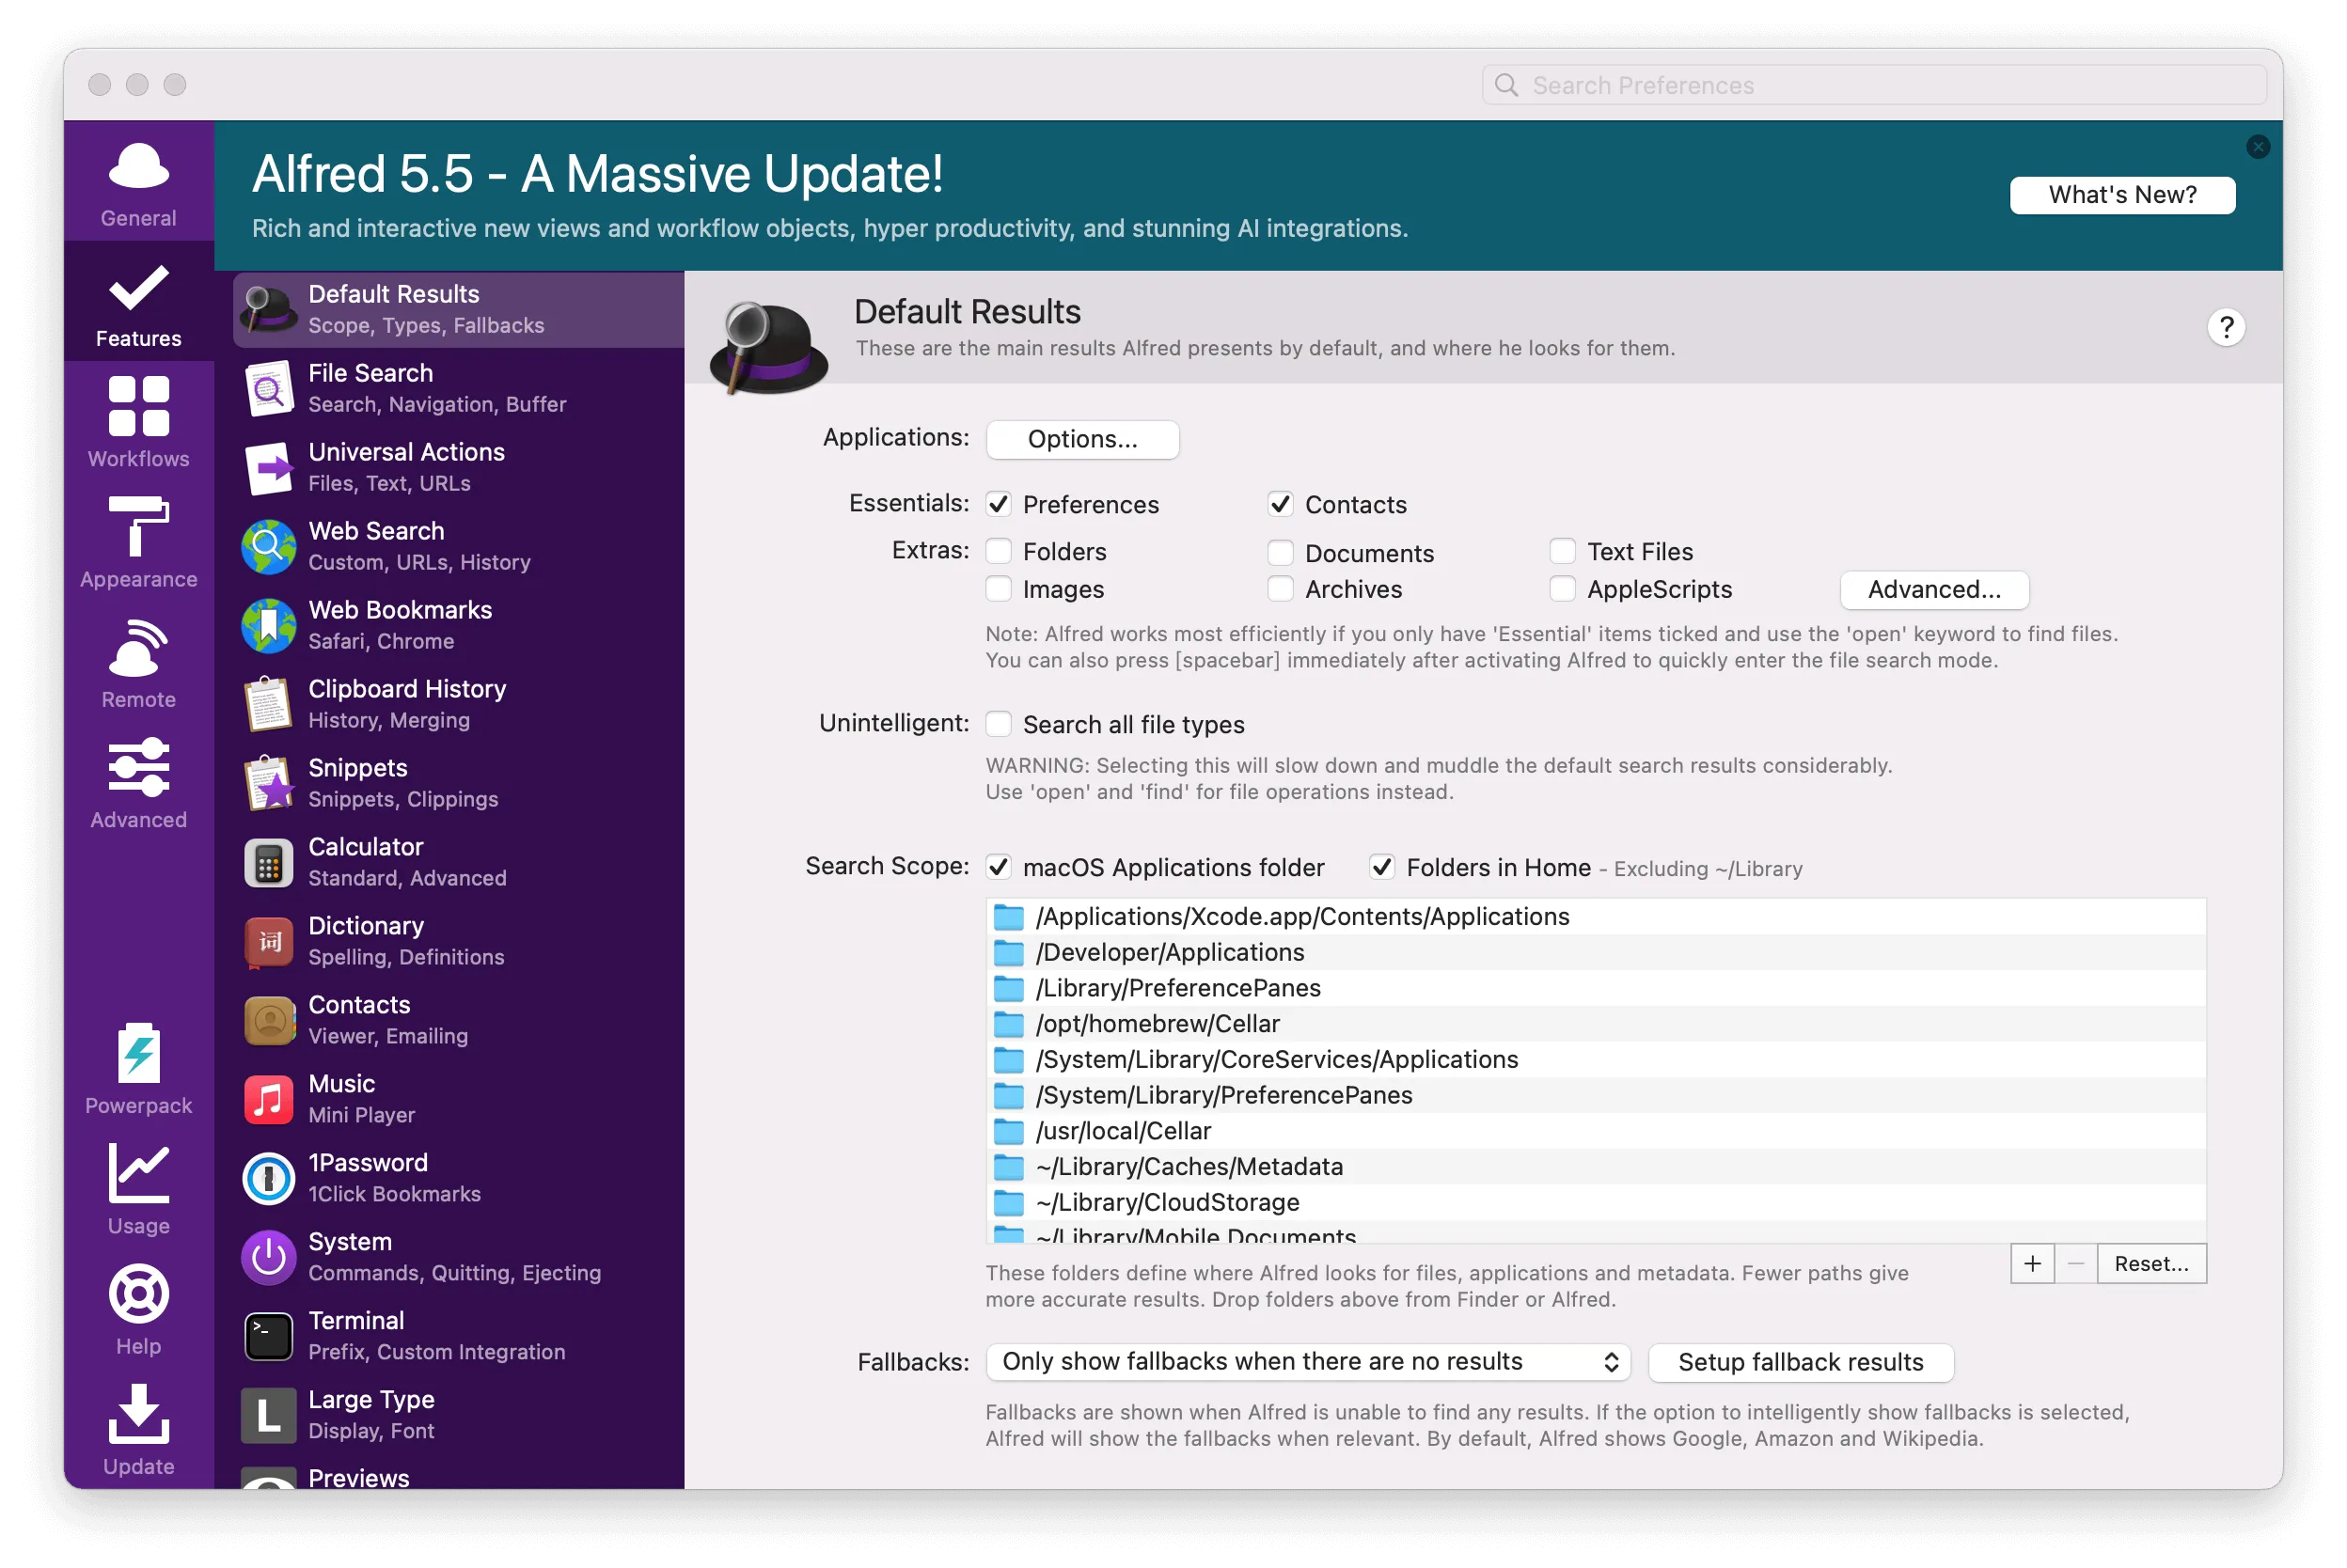Enable the Archives extras checkbox
This screenshot has width=2347, height=1568.
click(1280, 589)
